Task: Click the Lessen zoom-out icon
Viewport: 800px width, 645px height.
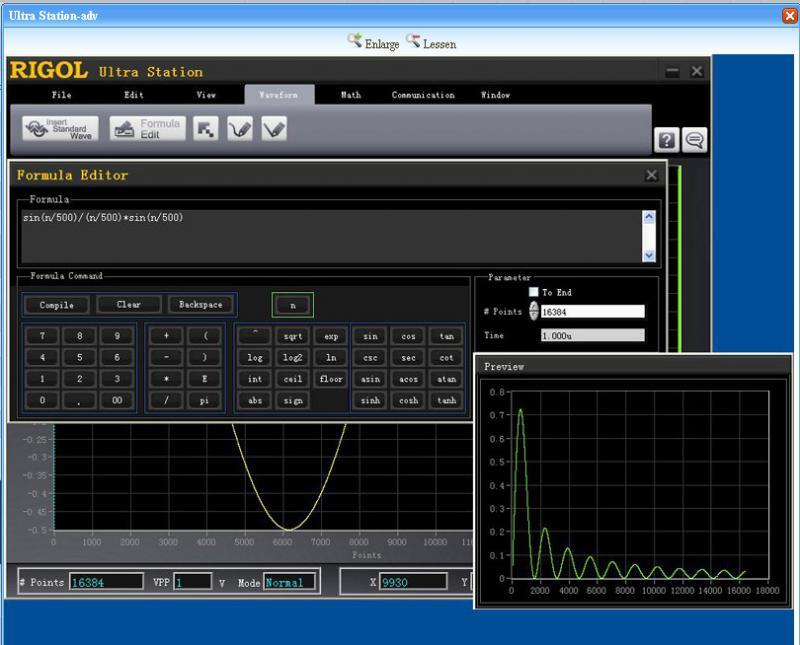Action: (x=413, y=41)
